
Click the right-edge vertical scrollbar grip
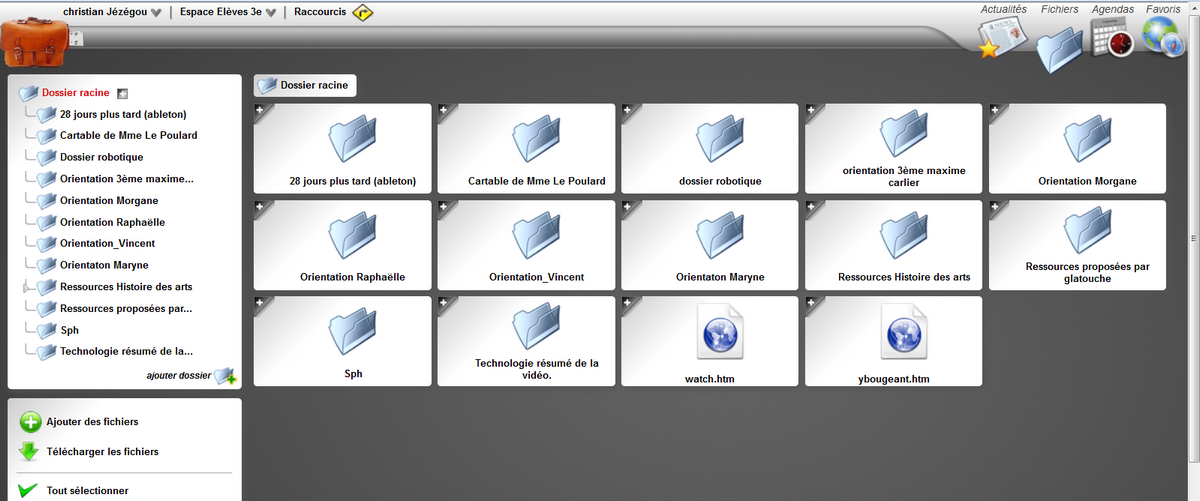[1193, 238]
